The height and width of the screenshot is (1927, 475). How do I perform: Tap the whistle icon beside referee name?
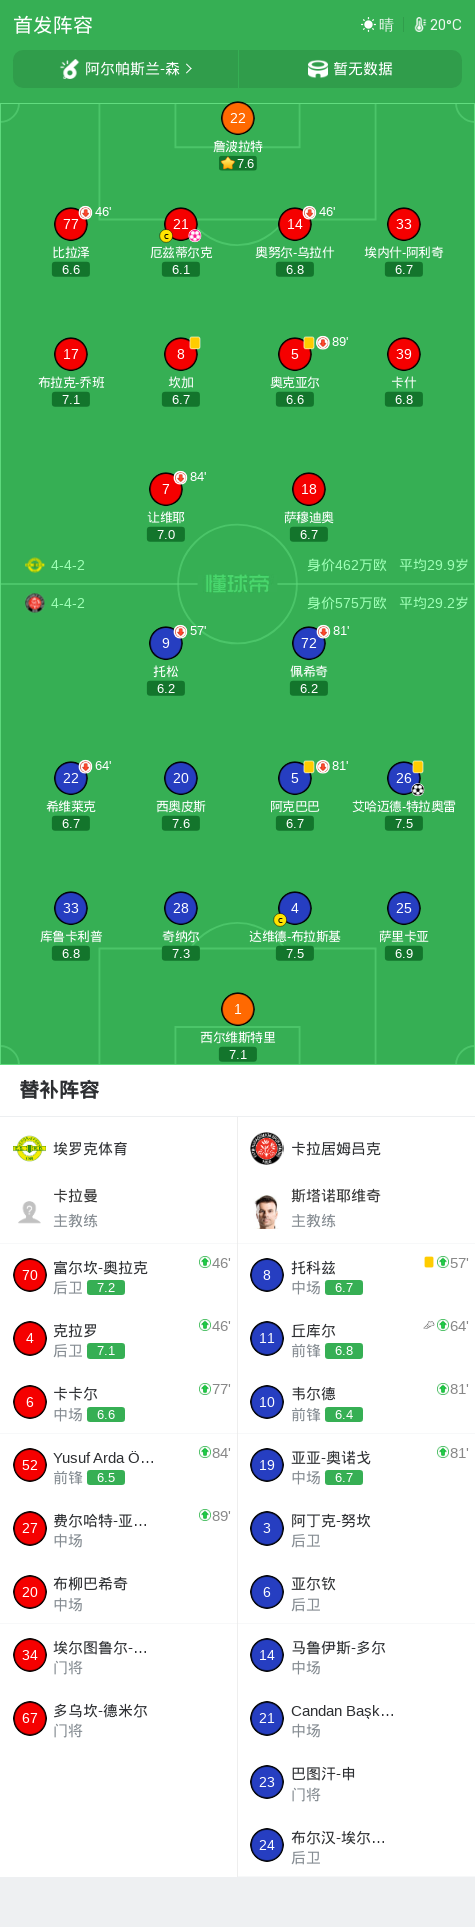coord(69,69)
